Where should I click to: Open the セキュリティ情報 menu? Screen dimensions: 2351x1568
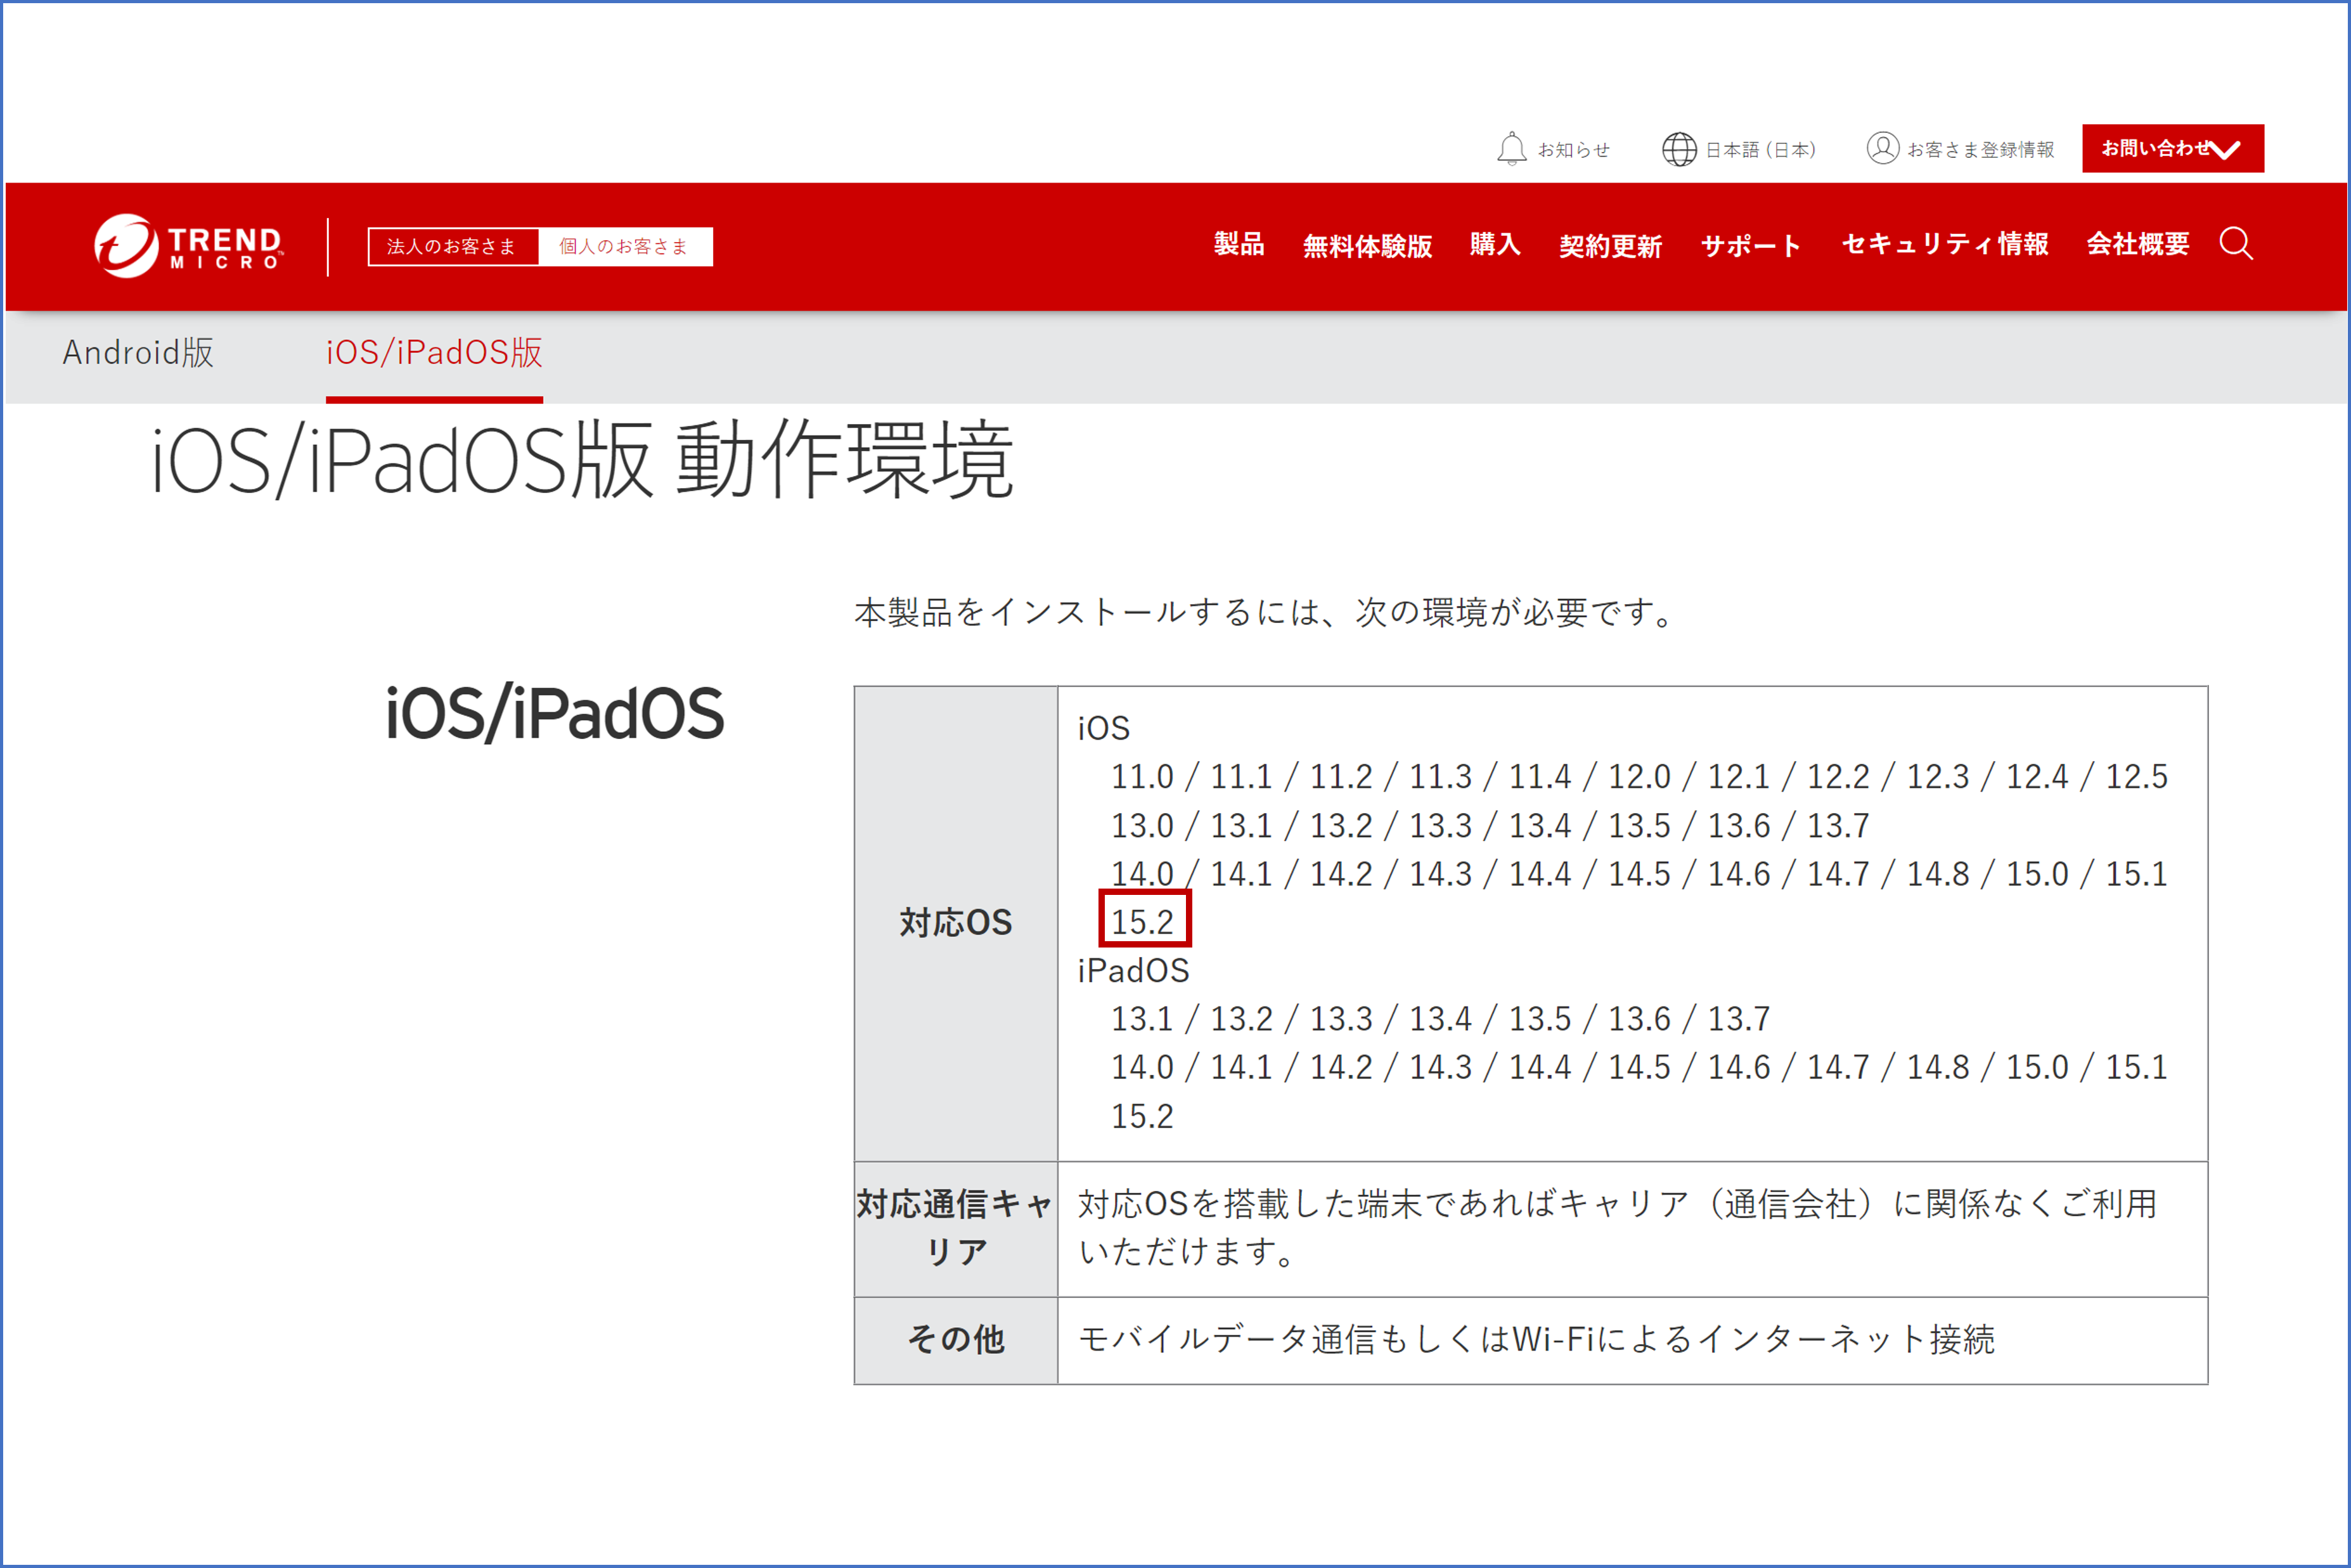(x=1944, y=245)
